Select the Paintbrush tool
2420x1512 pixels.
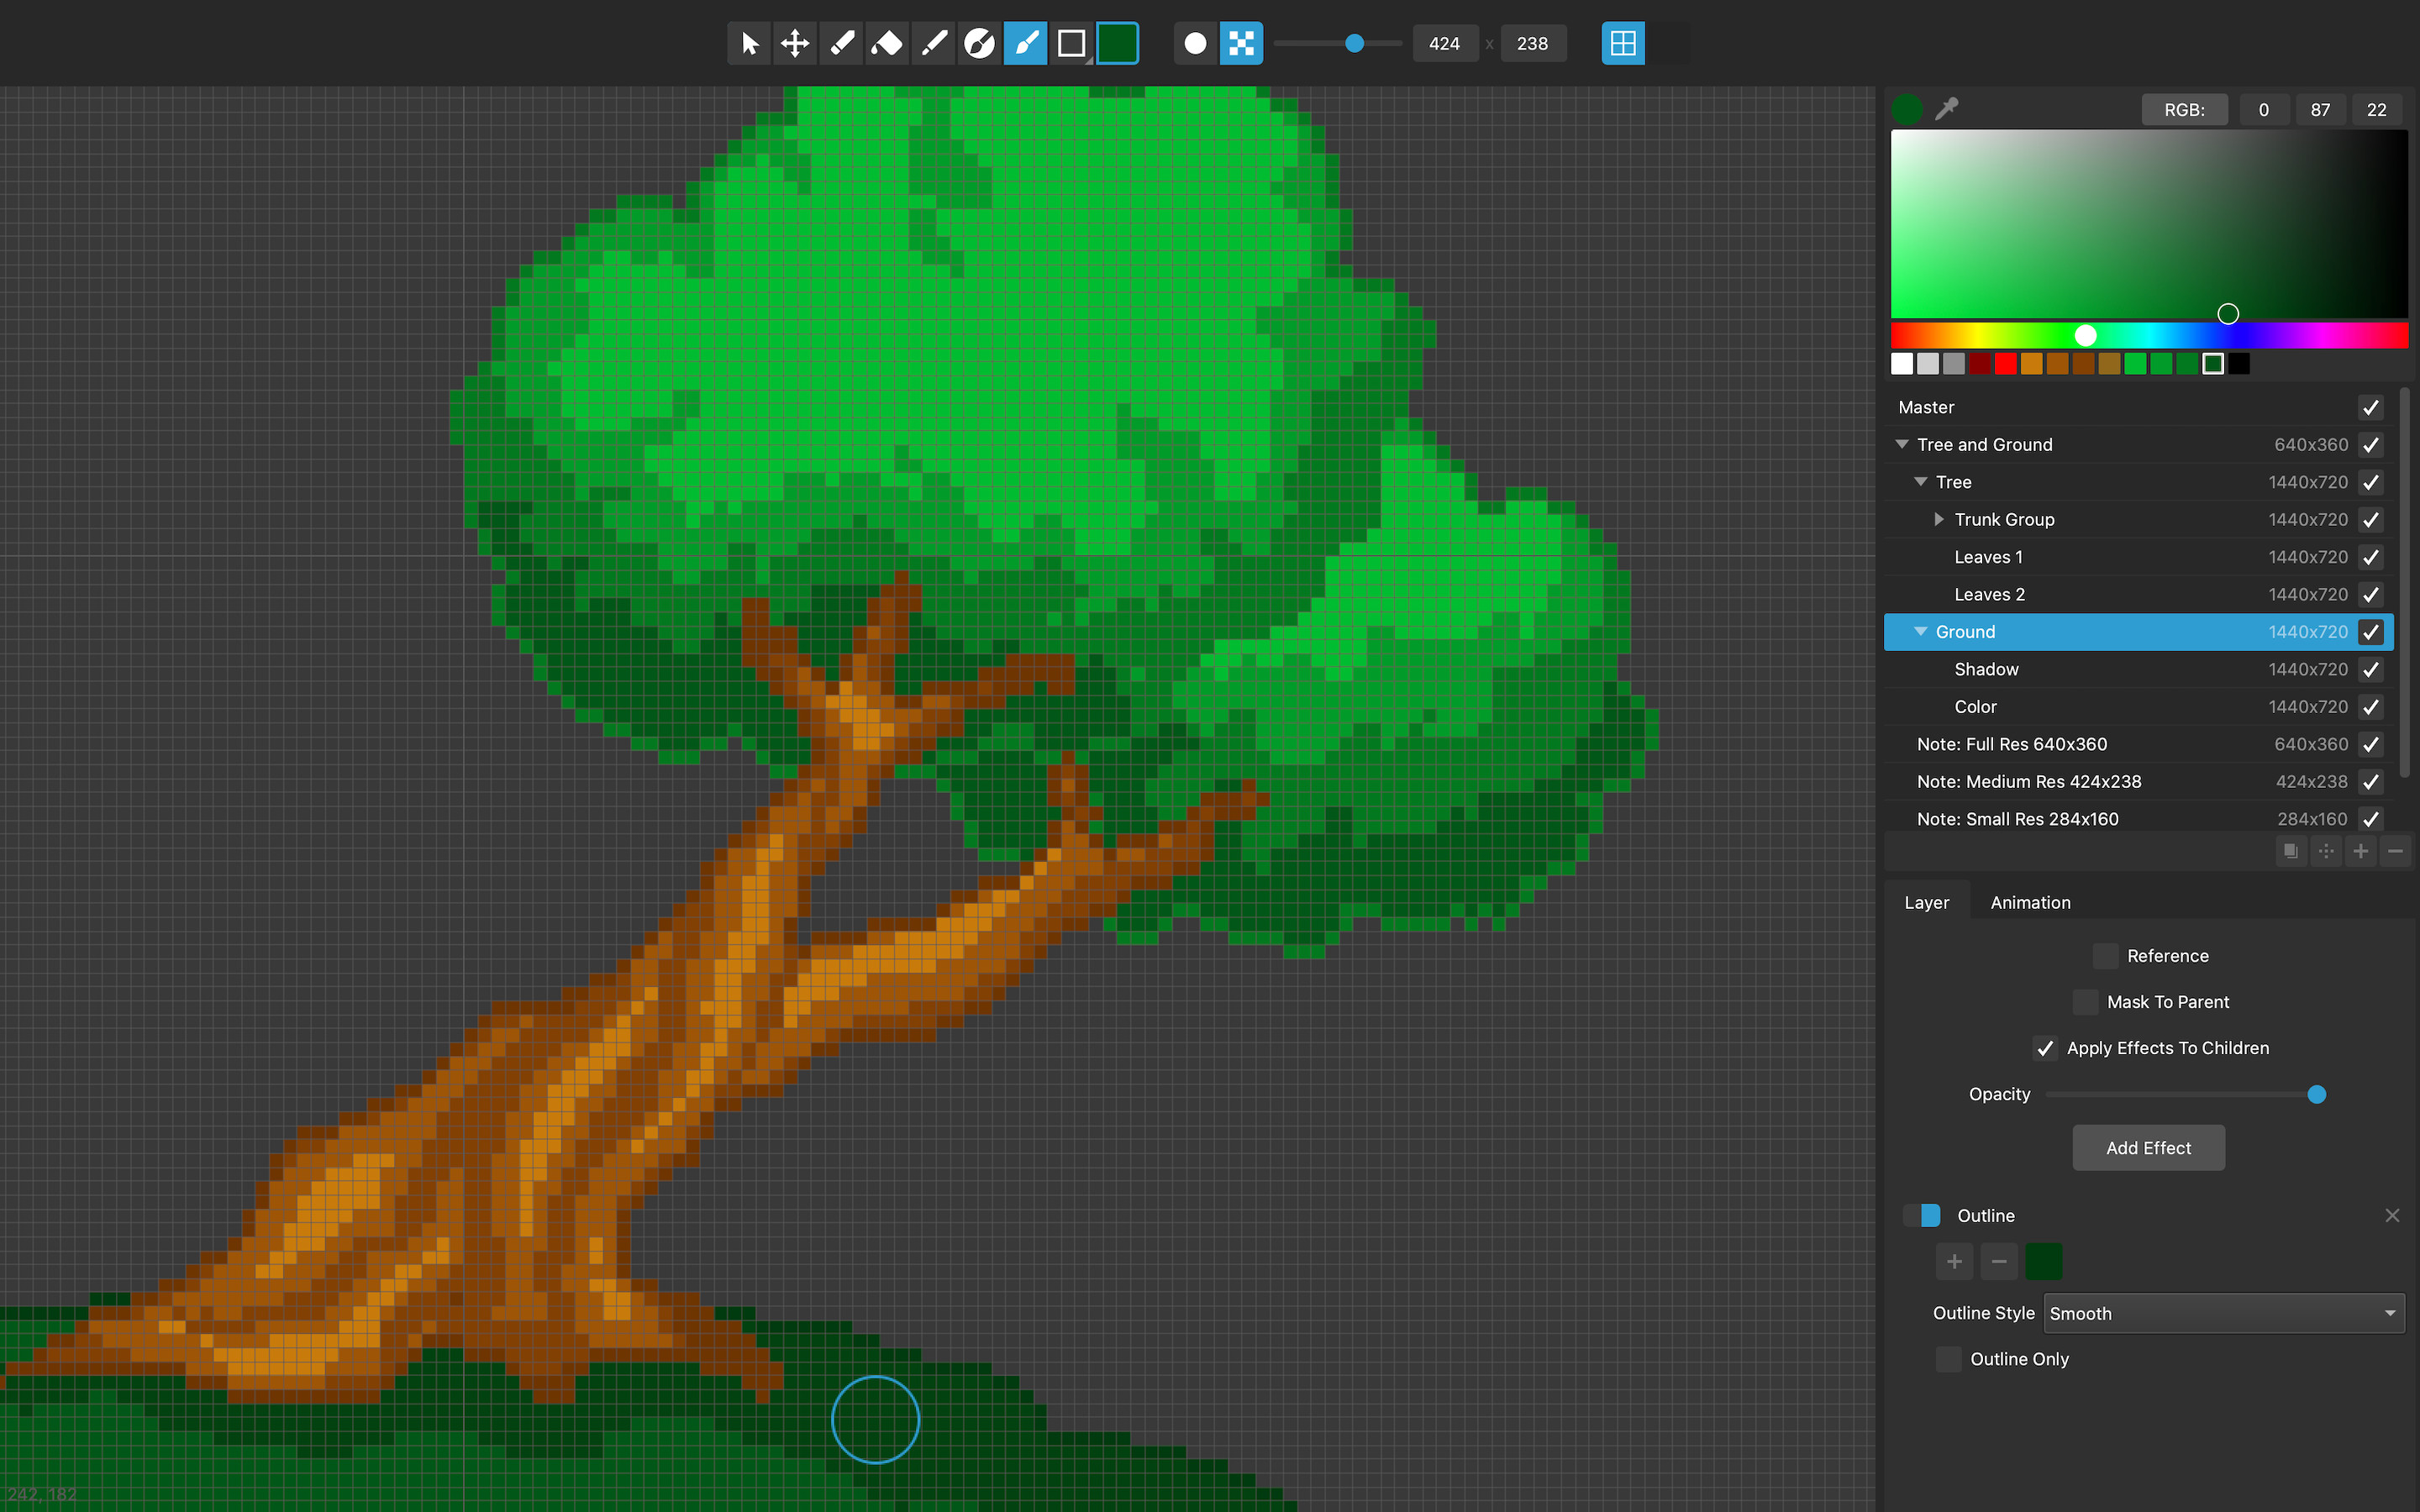(1024, 43)
